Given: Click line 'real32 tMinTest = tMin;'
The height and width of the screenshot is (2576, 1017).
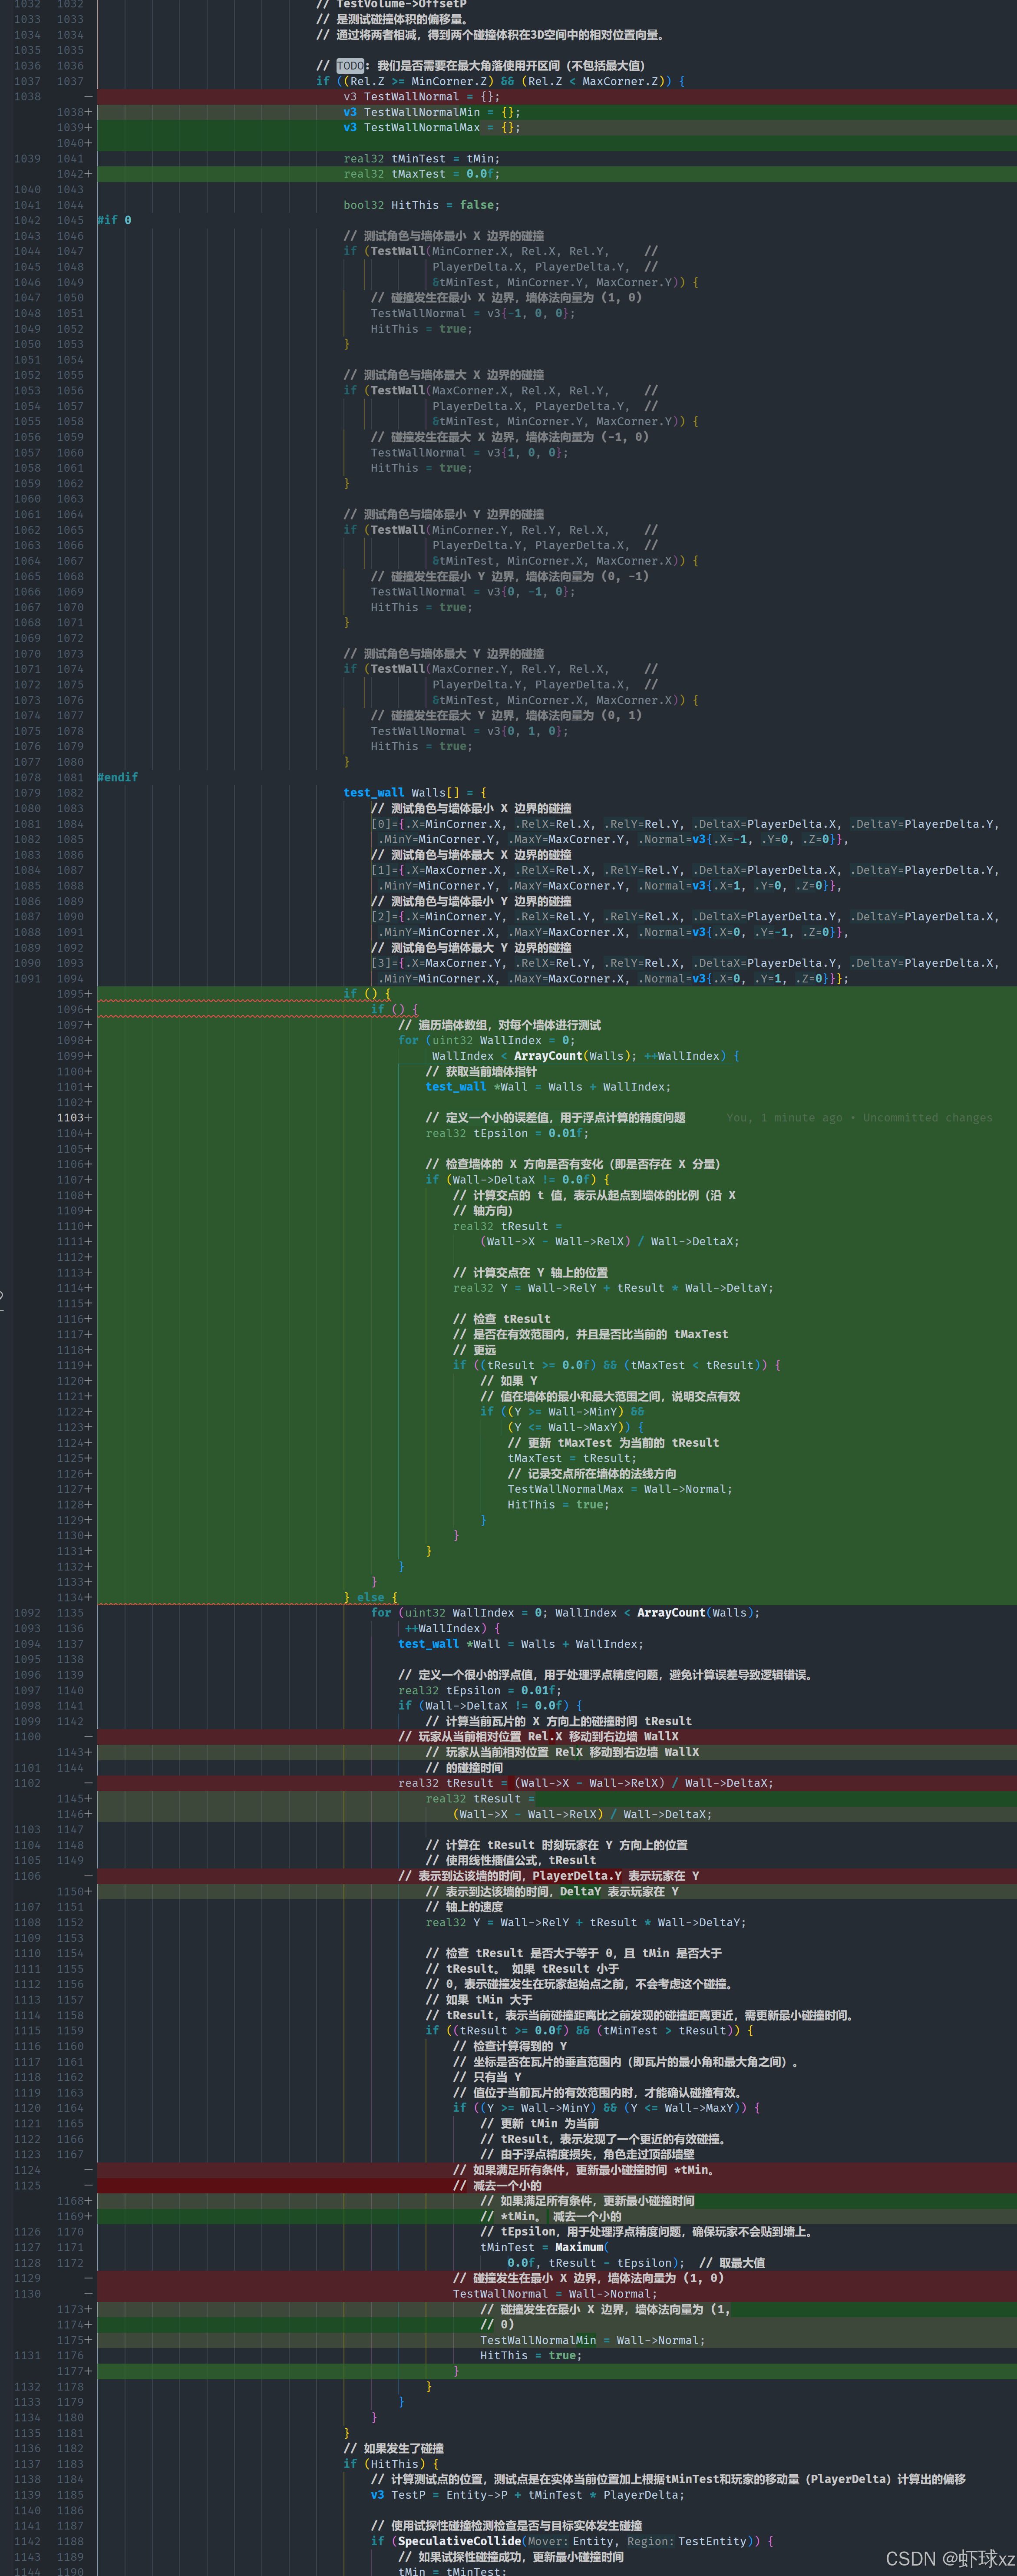Looking at the screenshot, I should (x=421, y=159).
